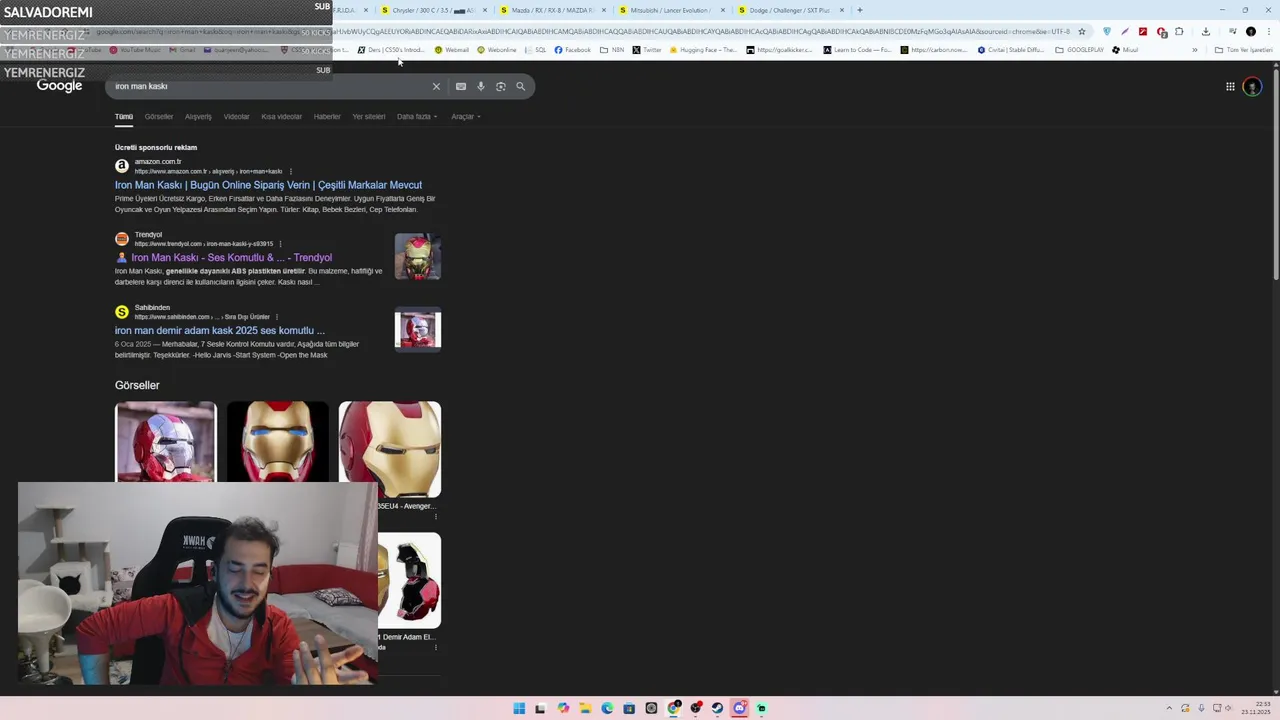The width and height of the screenshot is (1280, 720).
Task: Open Microsoft Edge from the taskbar
Action: pos(607,708)
